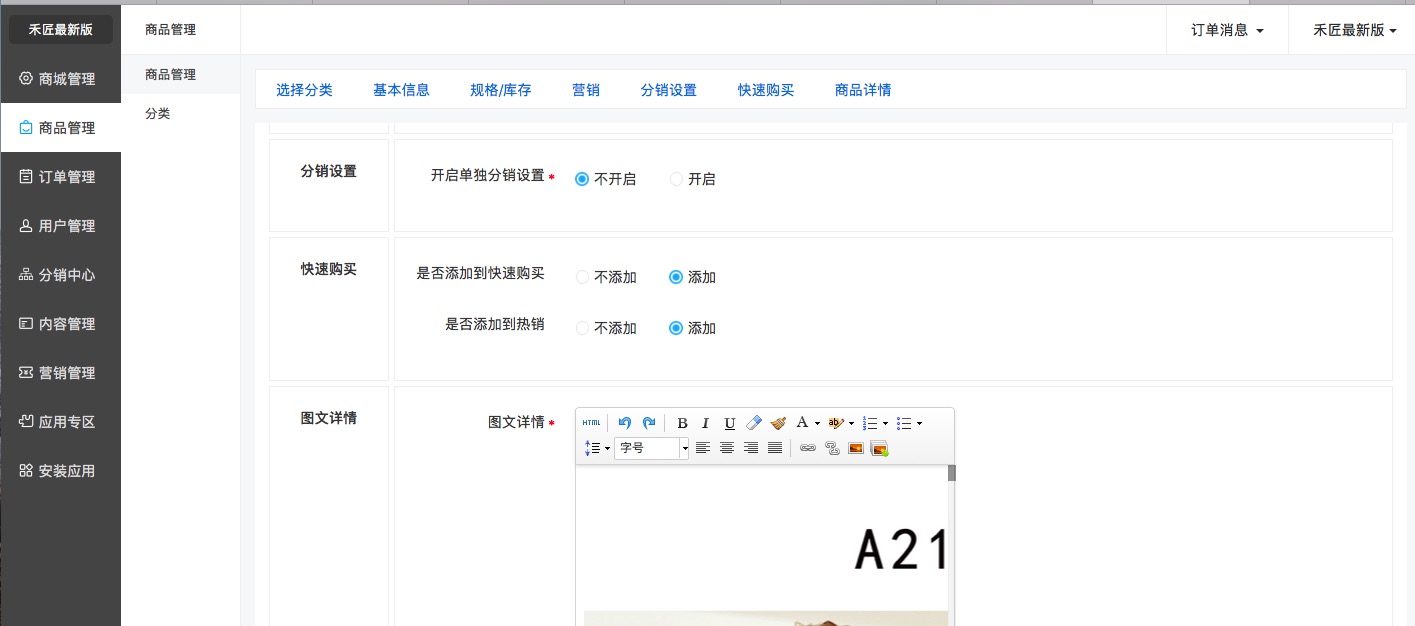Click the insert hyperlink chain icon
Viewport: 1415px width, 626px height.
pos(807,448)
